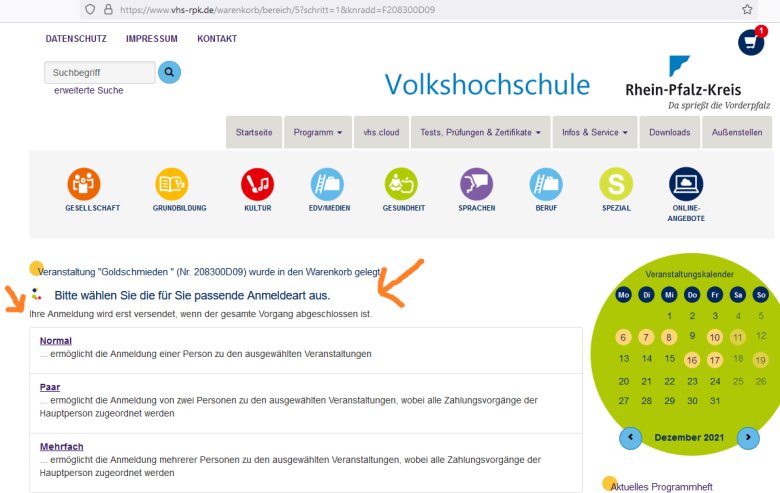Open the shopping cart icon

click(751, 42)
